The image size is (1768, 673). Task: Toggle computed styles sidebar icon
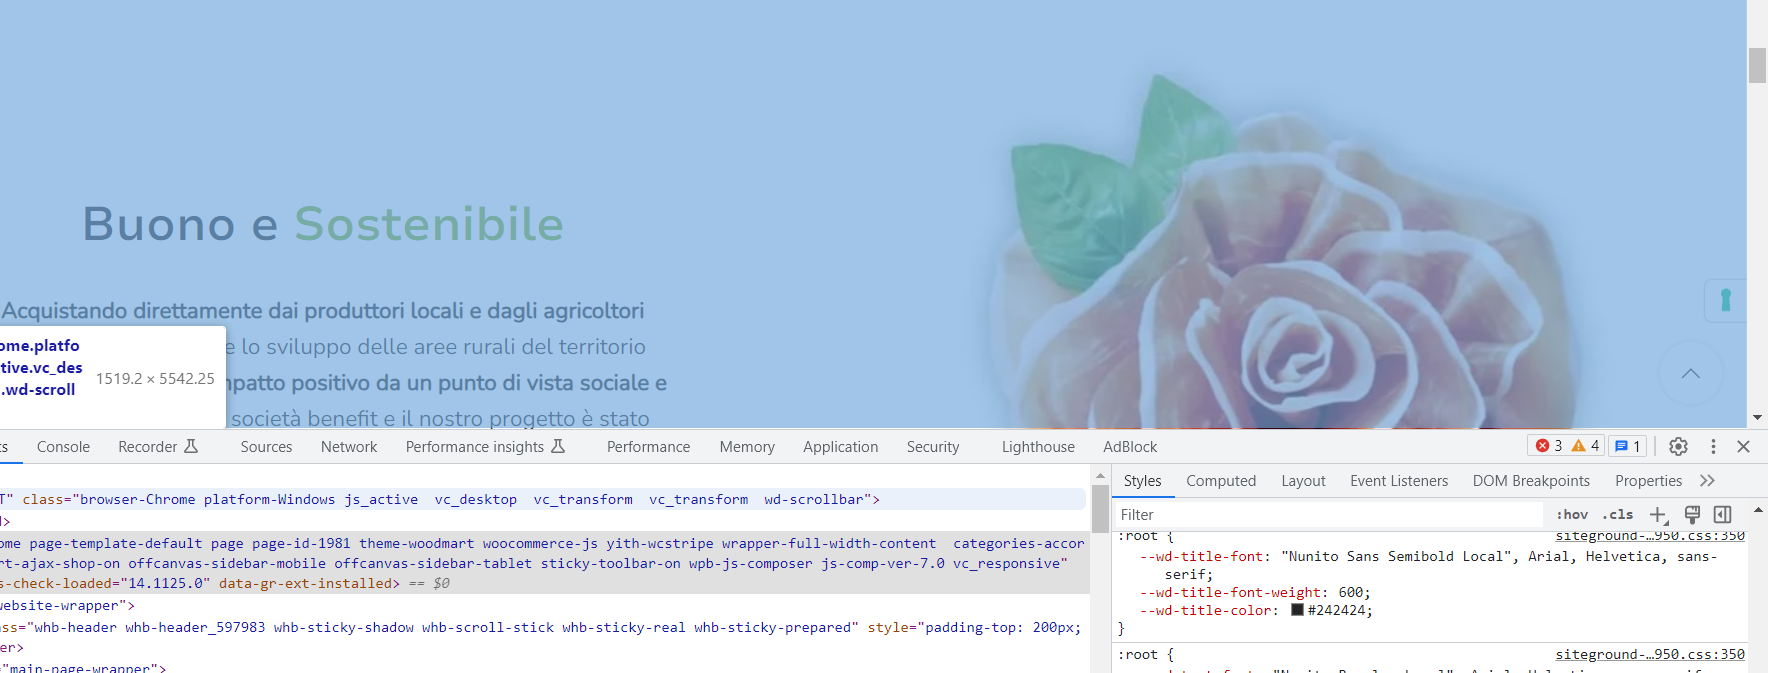pos(1723,515)
